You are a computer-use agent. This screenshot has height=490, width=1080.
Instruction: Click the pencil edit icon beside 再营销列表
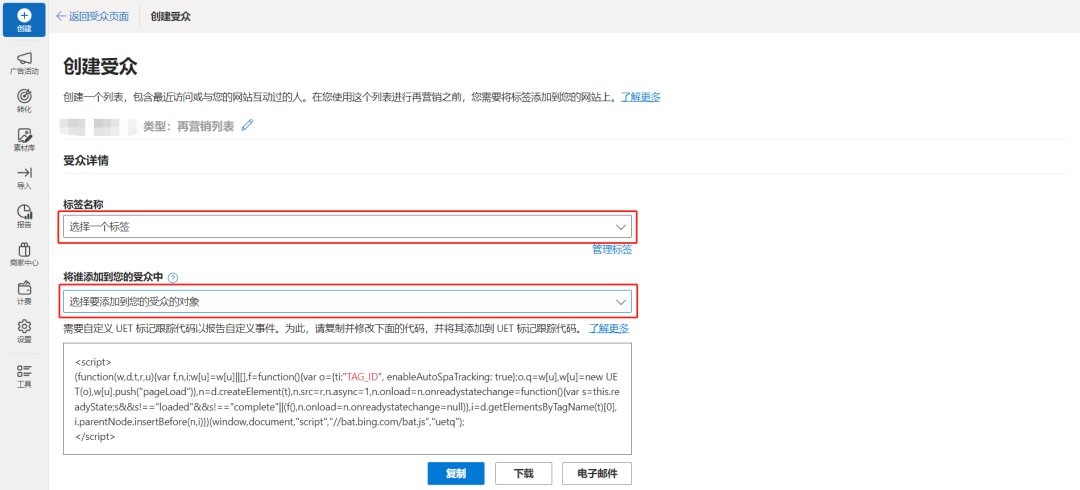(x=248, y=125)
